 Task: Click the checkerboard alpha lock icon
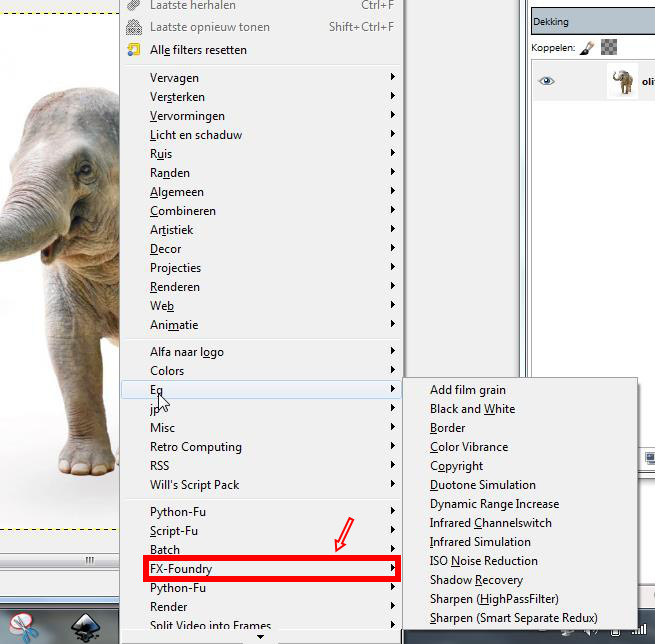609,47
